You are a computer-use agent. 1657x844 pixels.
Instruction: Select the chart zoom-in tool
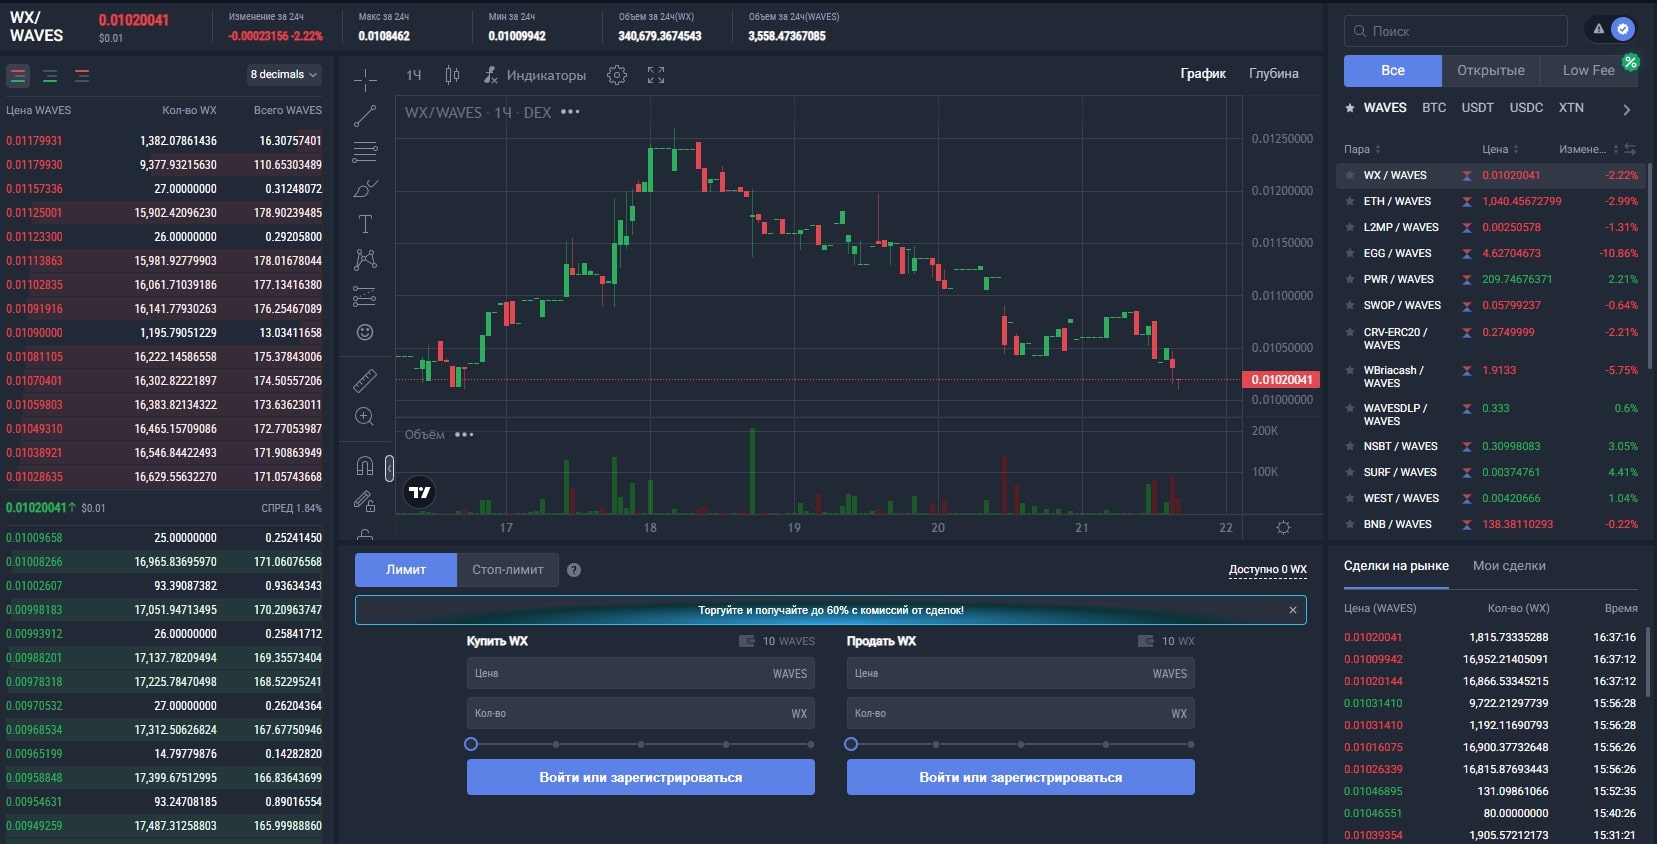click(x=365, y=416)
